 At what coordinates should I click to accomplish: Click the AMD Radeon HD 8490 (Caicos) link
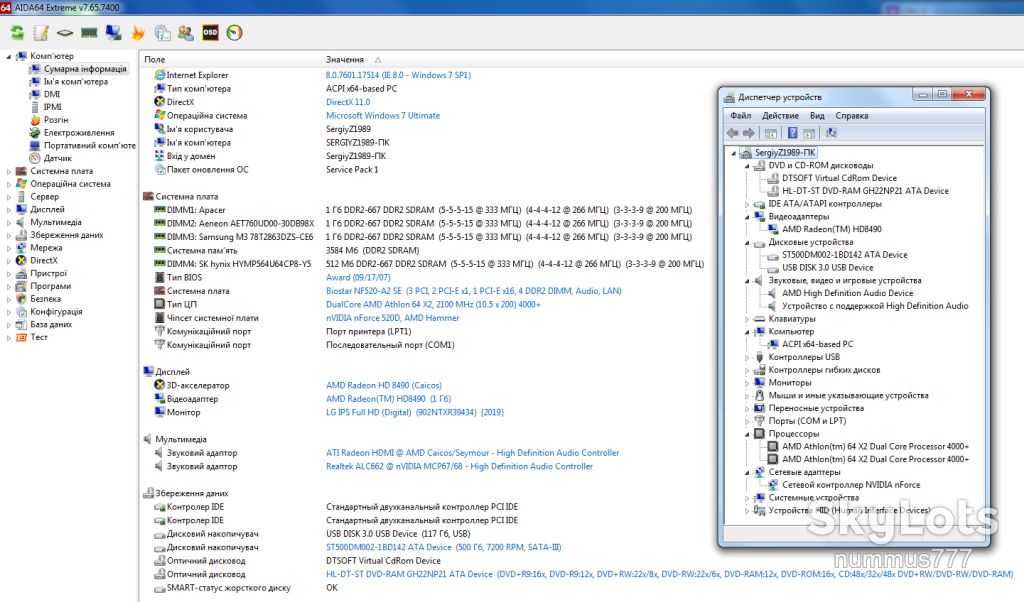click(x=384, y=386)
